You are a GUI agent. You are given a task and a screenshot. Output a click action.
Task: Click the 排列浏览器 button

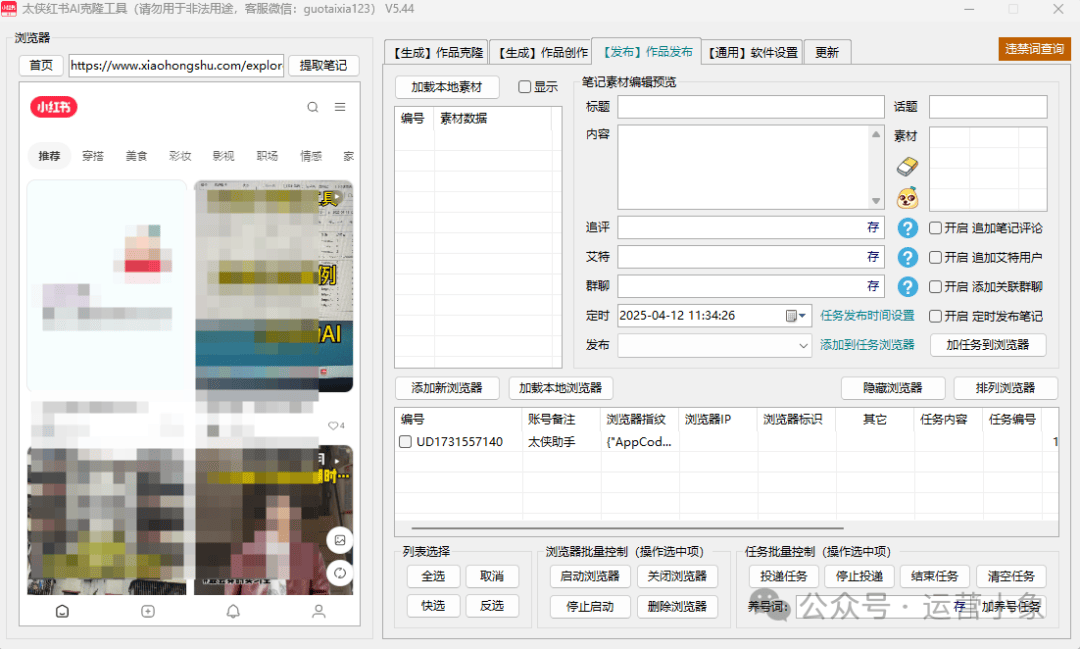1006,388
